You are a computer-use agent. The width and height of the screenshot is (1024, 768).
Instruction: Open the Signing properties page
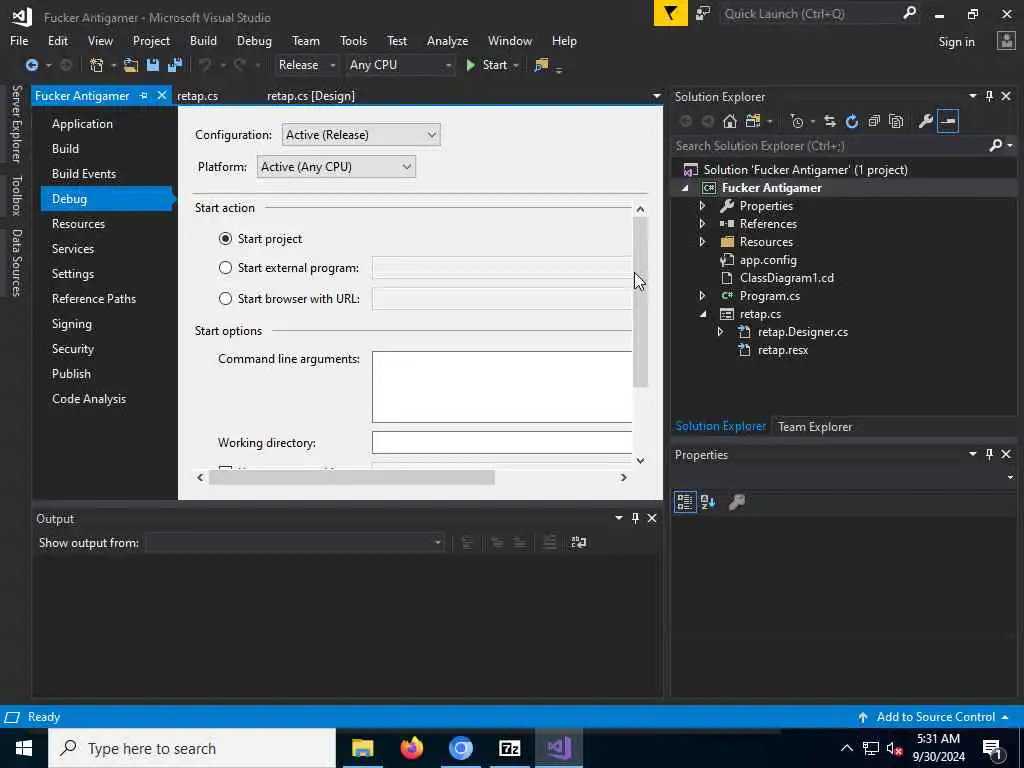coord(72,324)
